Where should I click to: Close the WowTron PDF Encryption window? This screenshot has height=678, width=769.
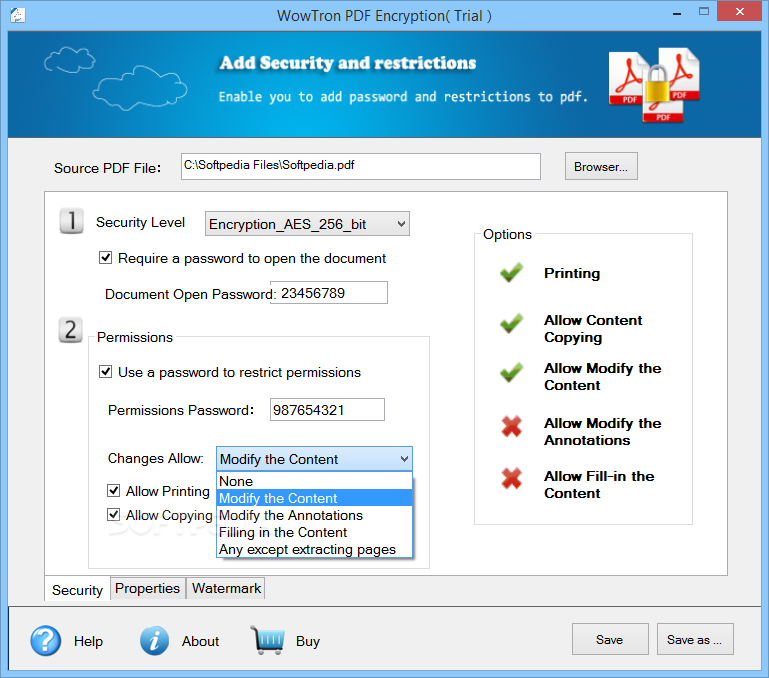coord(740,12)
